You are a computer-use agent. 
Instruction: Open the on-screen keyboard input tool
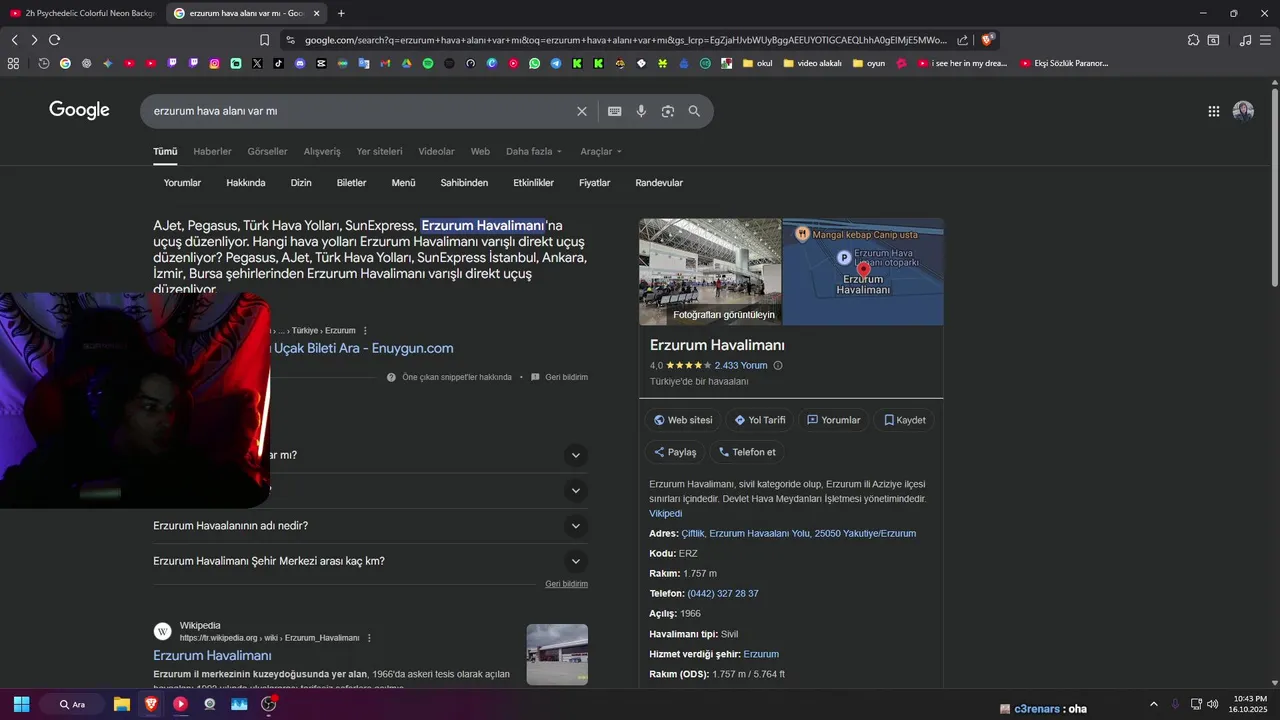click(614, 111)
